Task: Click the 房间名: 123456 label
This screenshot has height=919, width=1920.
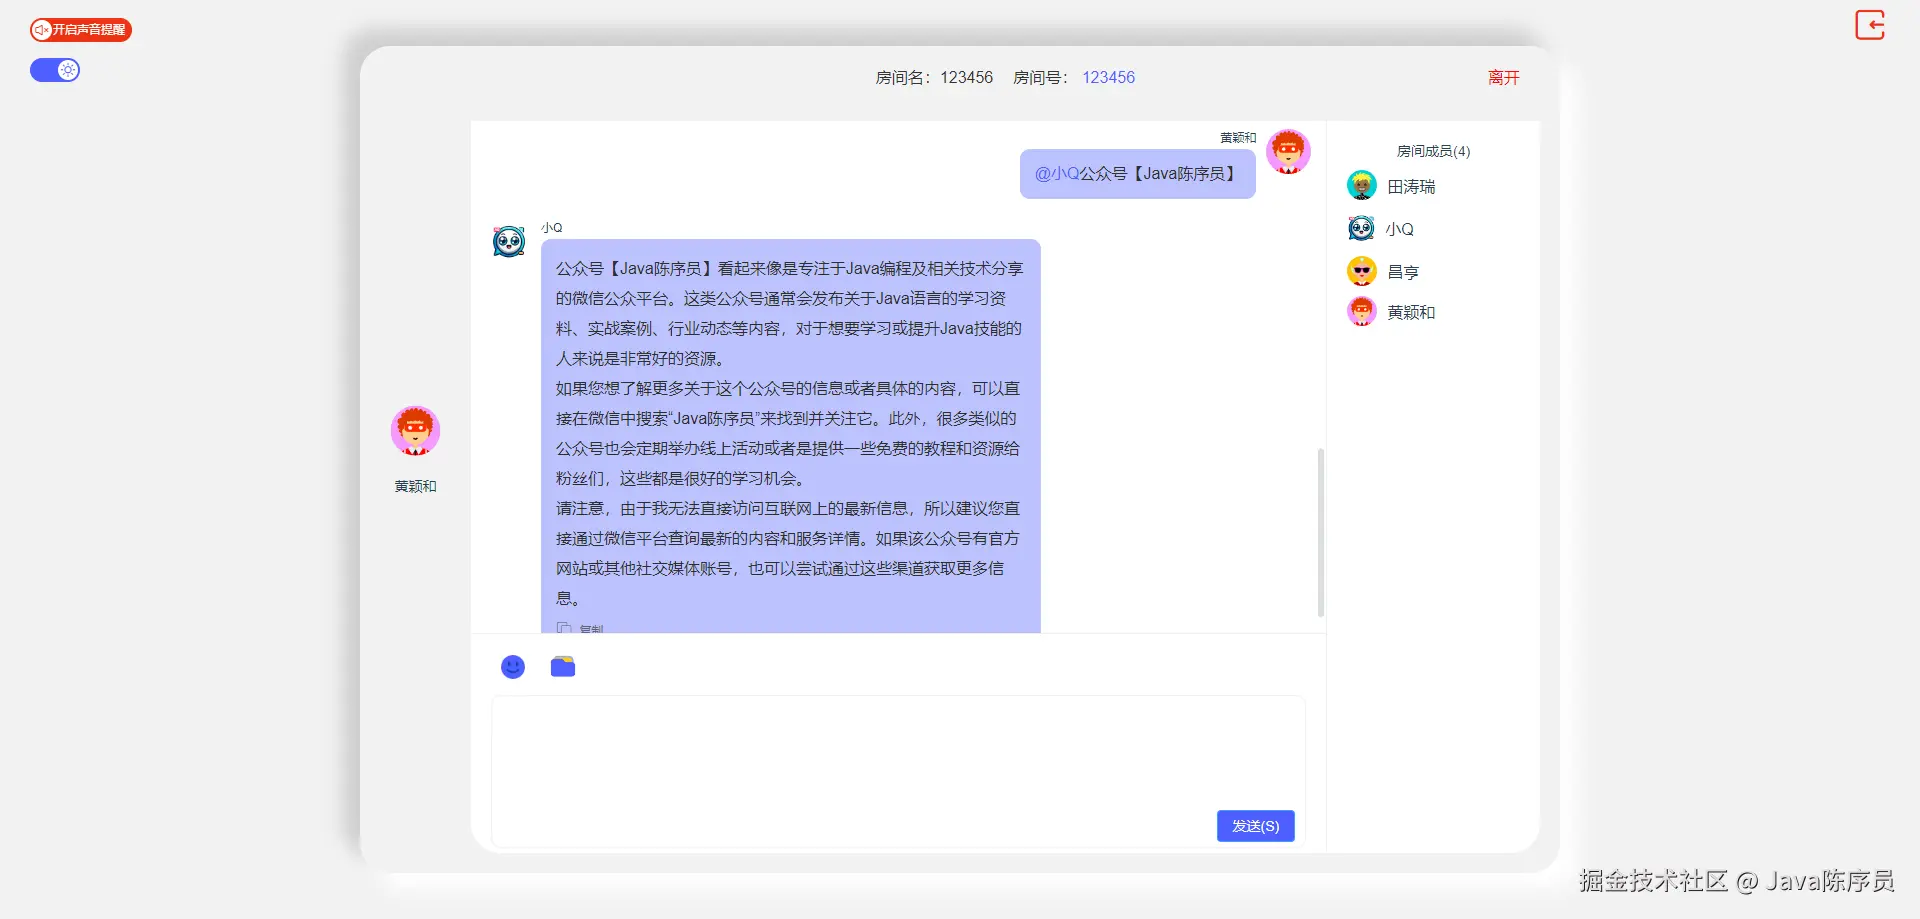Action: point(934,77)
